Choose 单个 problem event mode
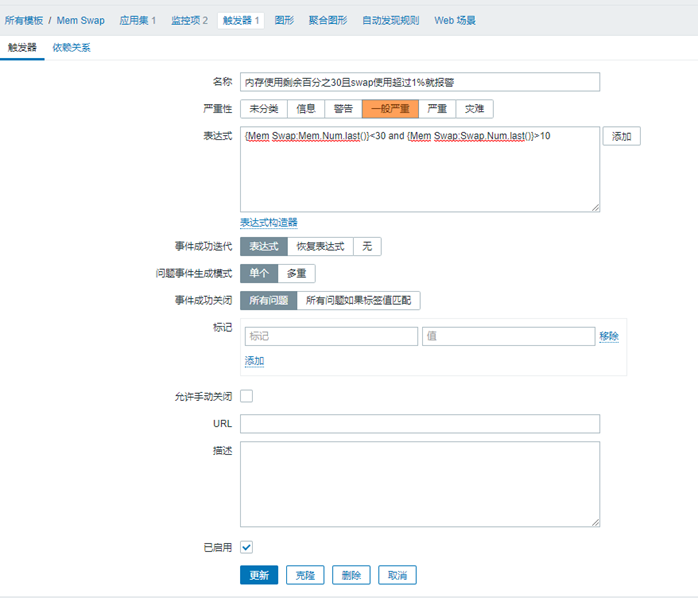The width and height of the screenshot is (698, 598). pos(259,273)
